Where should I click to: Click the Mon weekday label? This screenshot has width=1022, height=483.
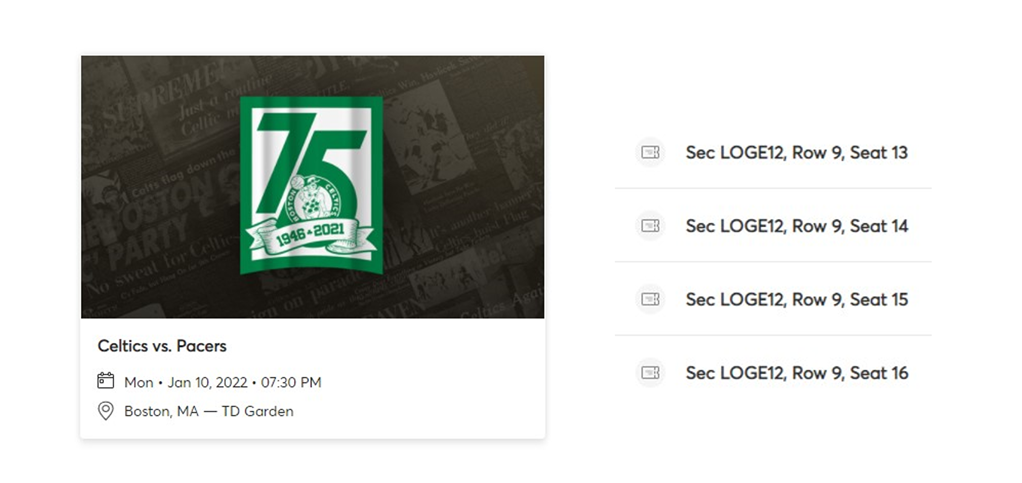point(139,382)
